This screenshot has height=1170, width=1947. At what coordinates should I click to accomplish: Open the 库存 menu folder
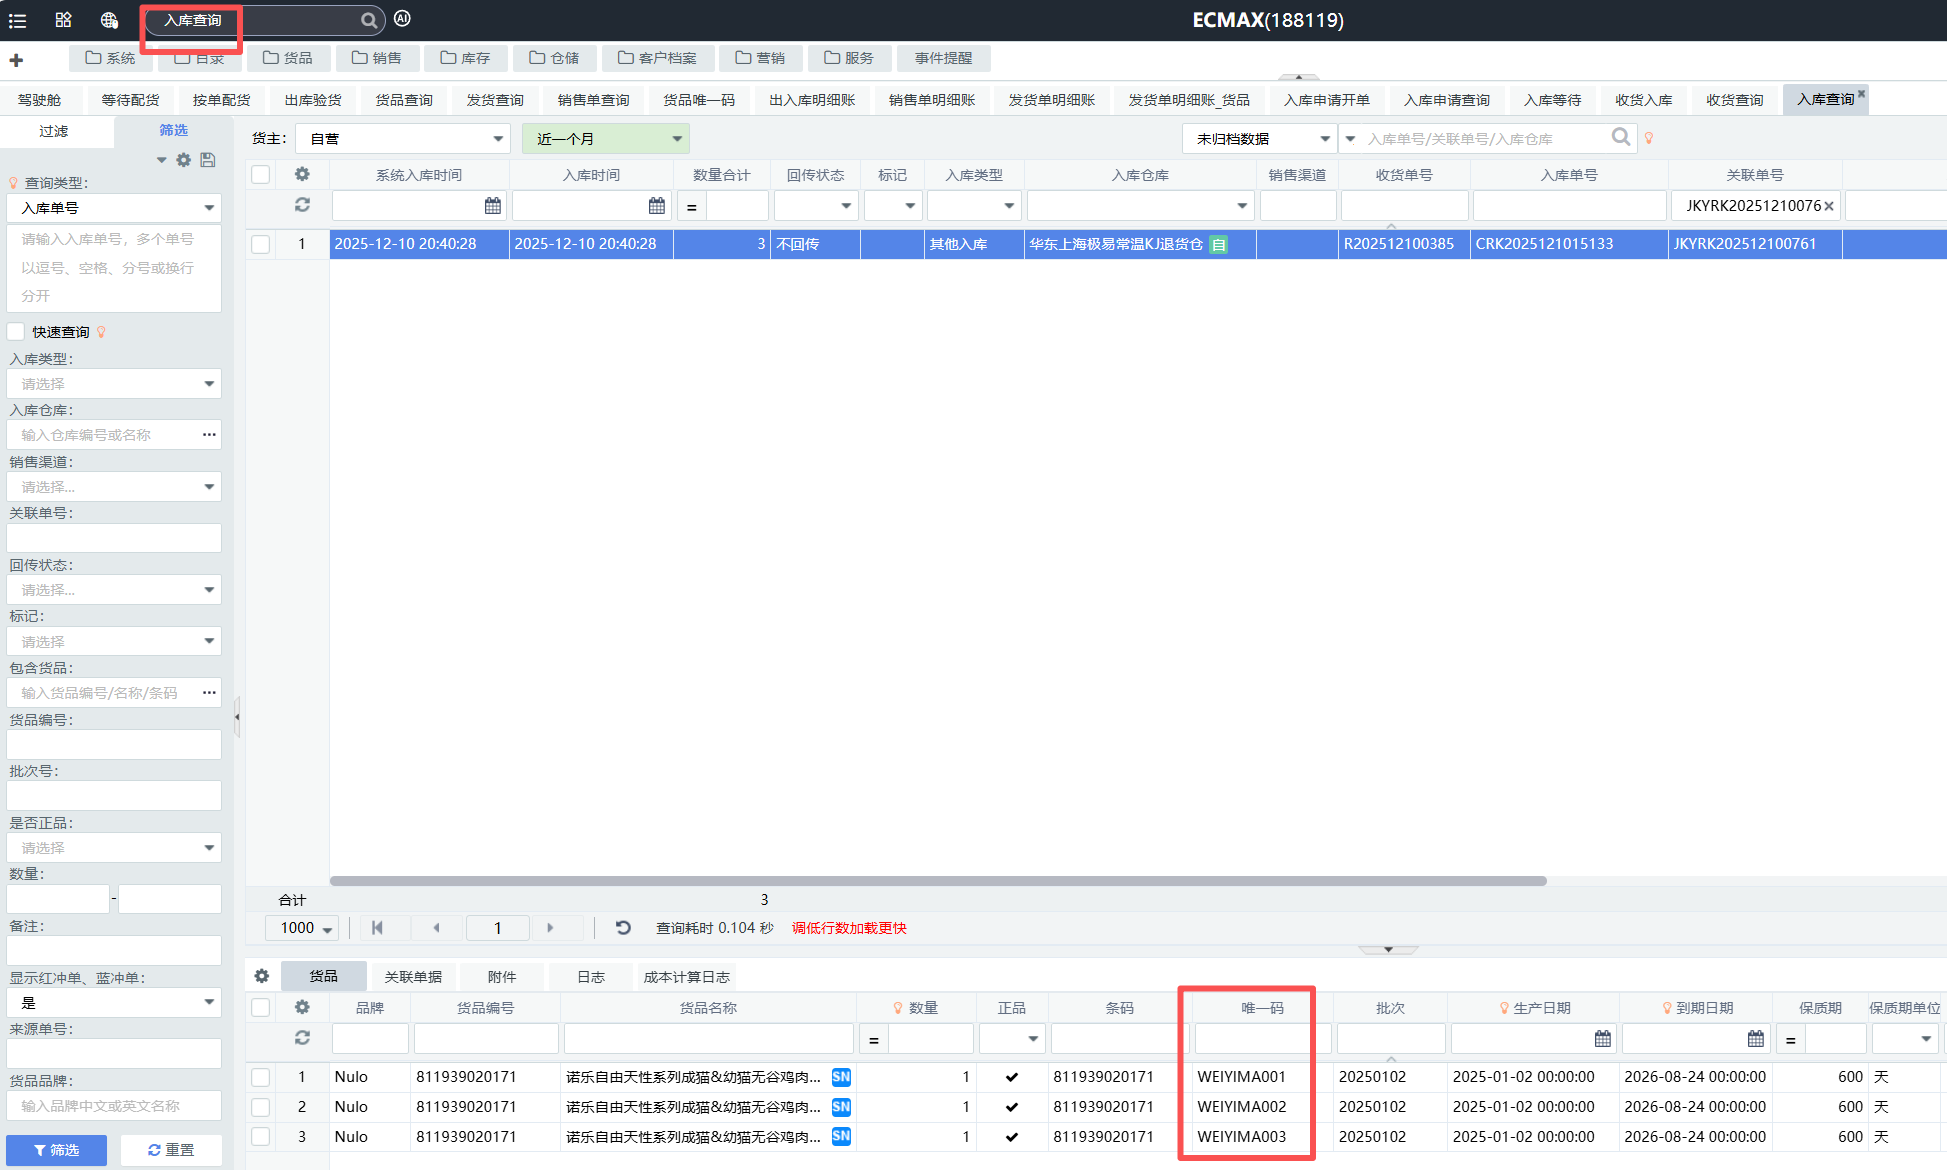click(466, 58)
